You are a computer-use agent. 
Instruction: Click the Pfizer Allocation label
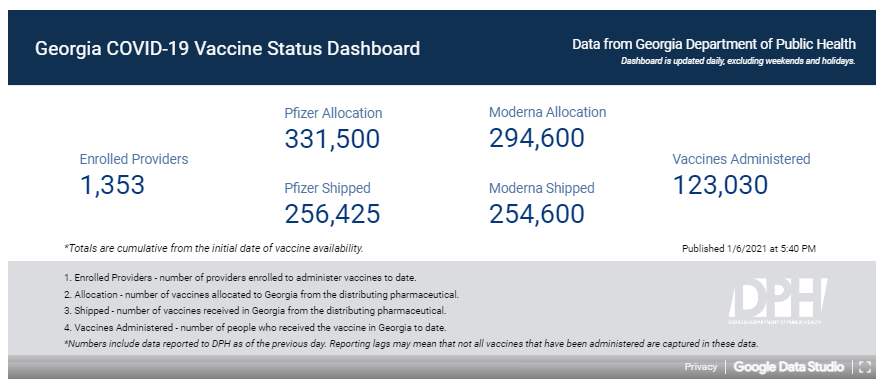(x=333, y=113)
